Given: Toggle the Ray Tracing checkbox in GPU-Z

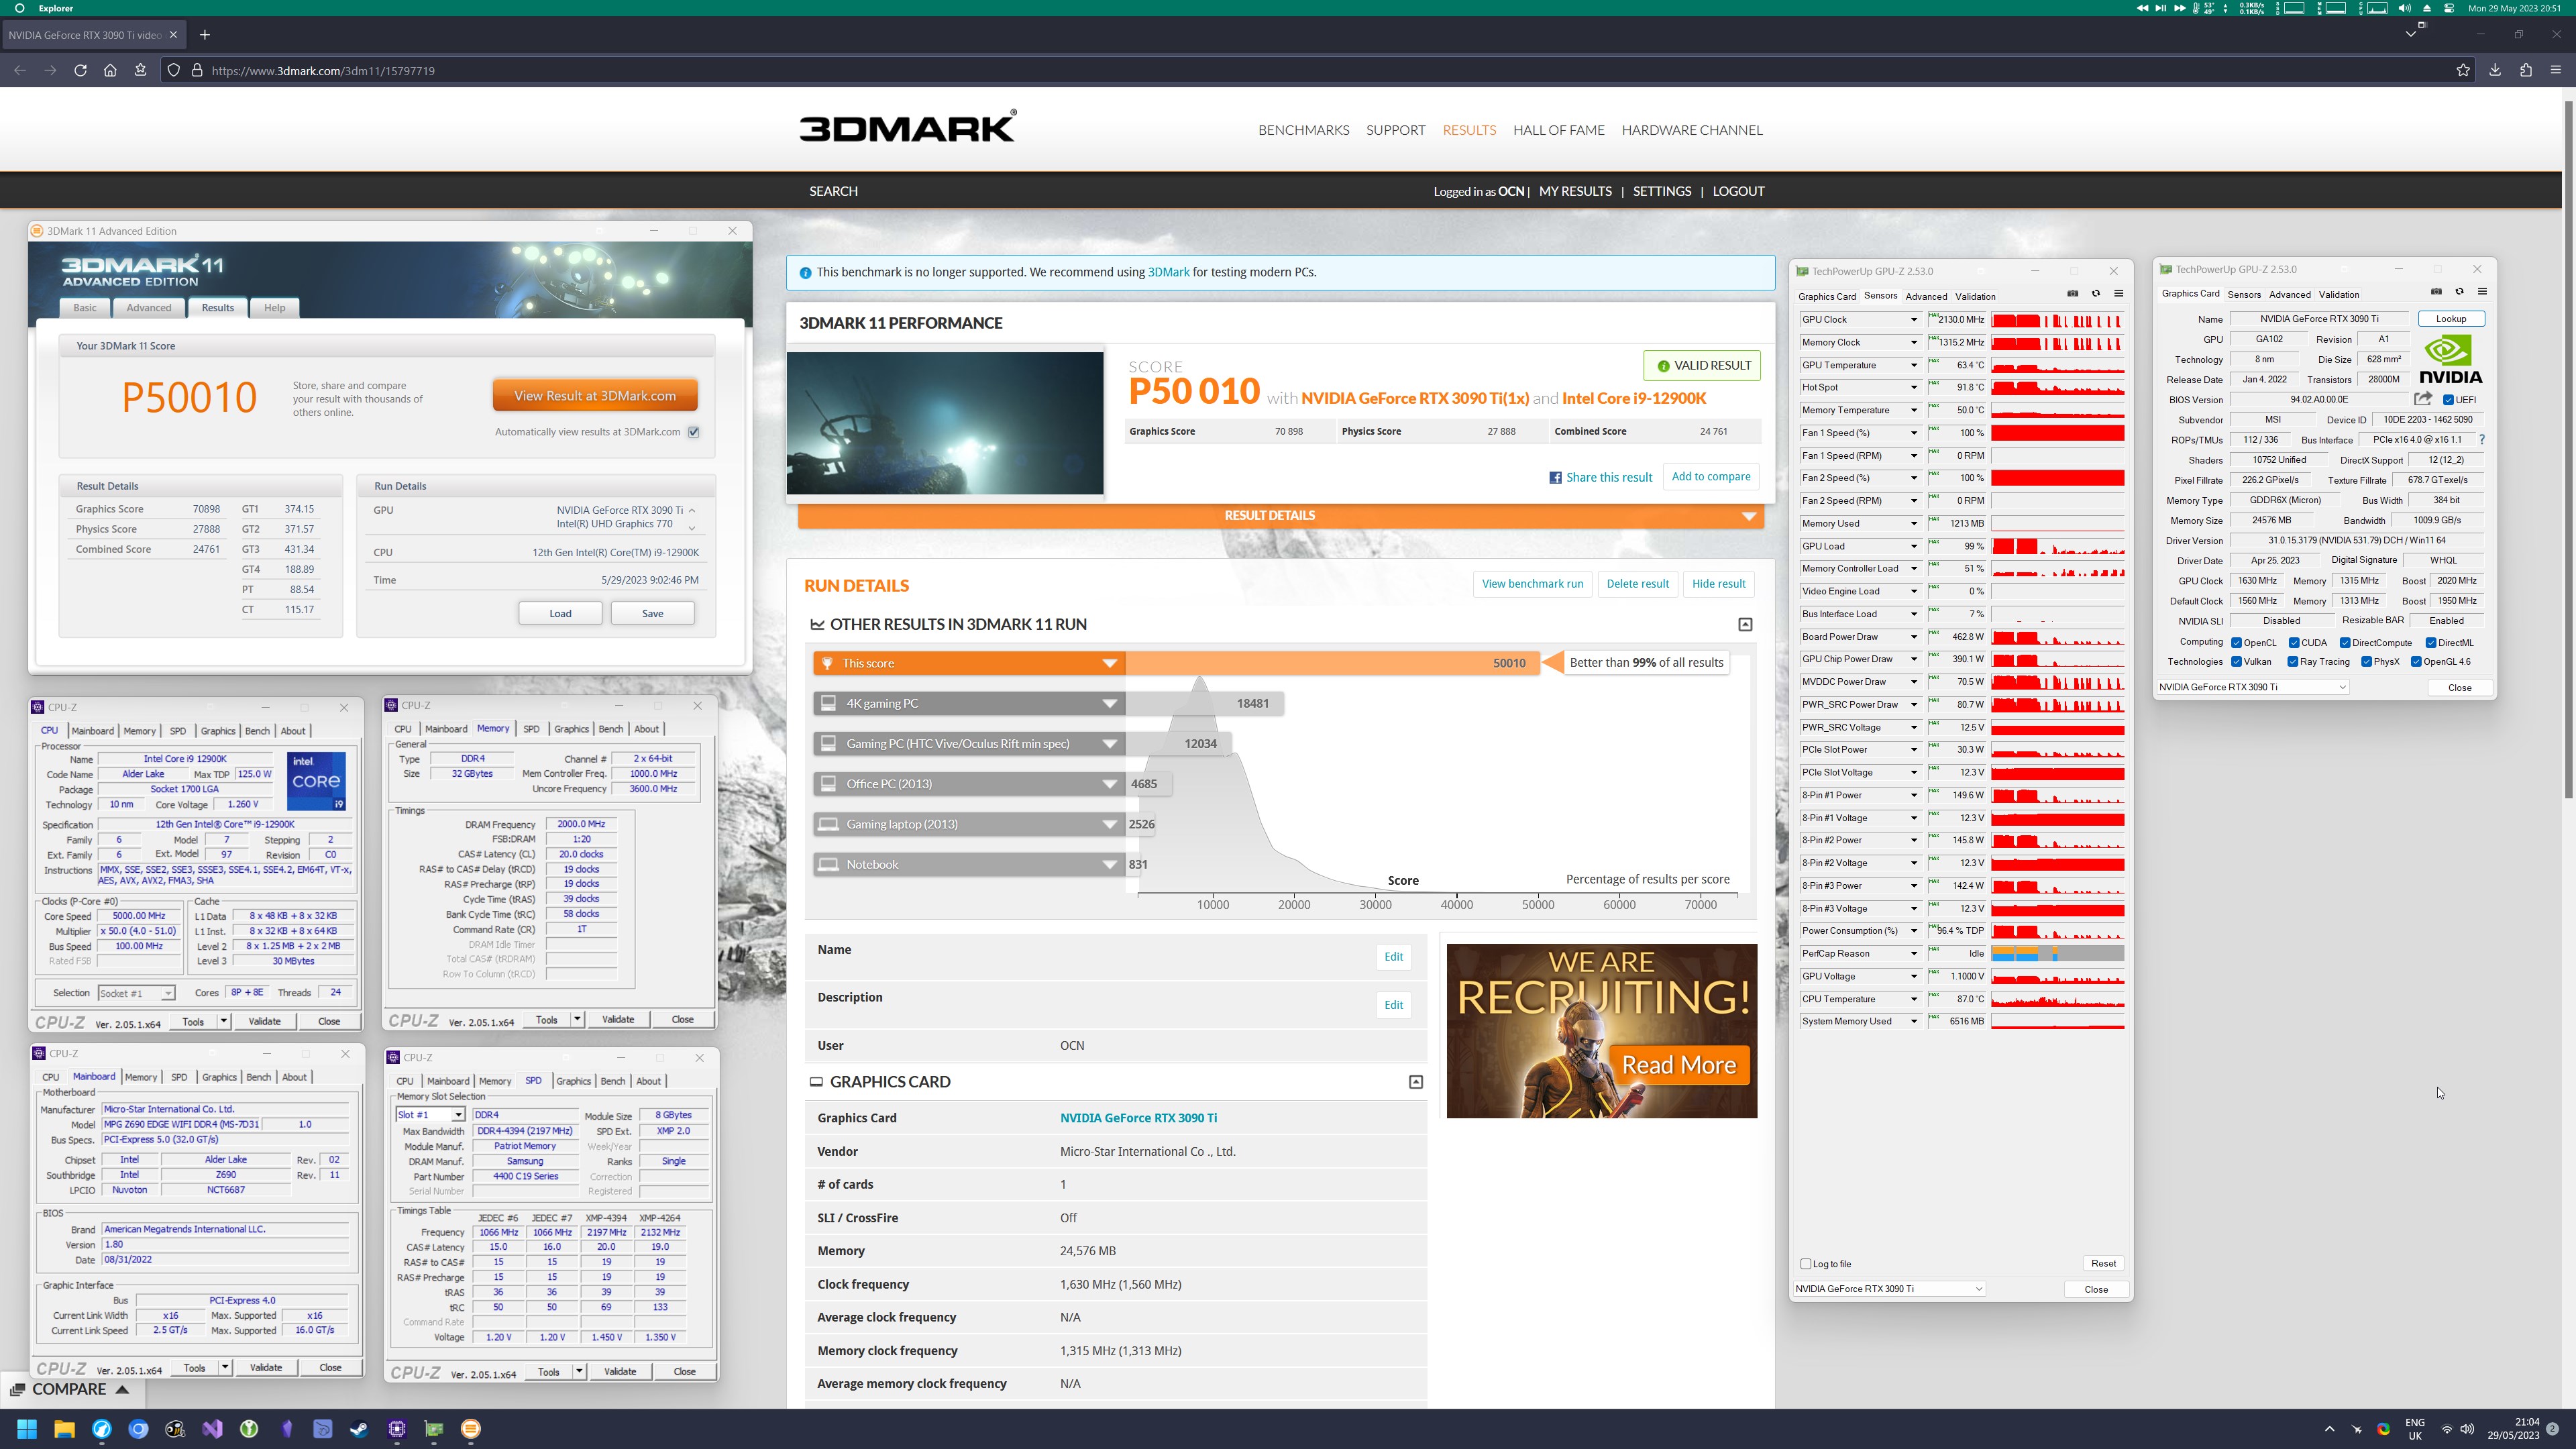Looking at the screenshot, I should pyautogui.click(x=2292, y=662).
